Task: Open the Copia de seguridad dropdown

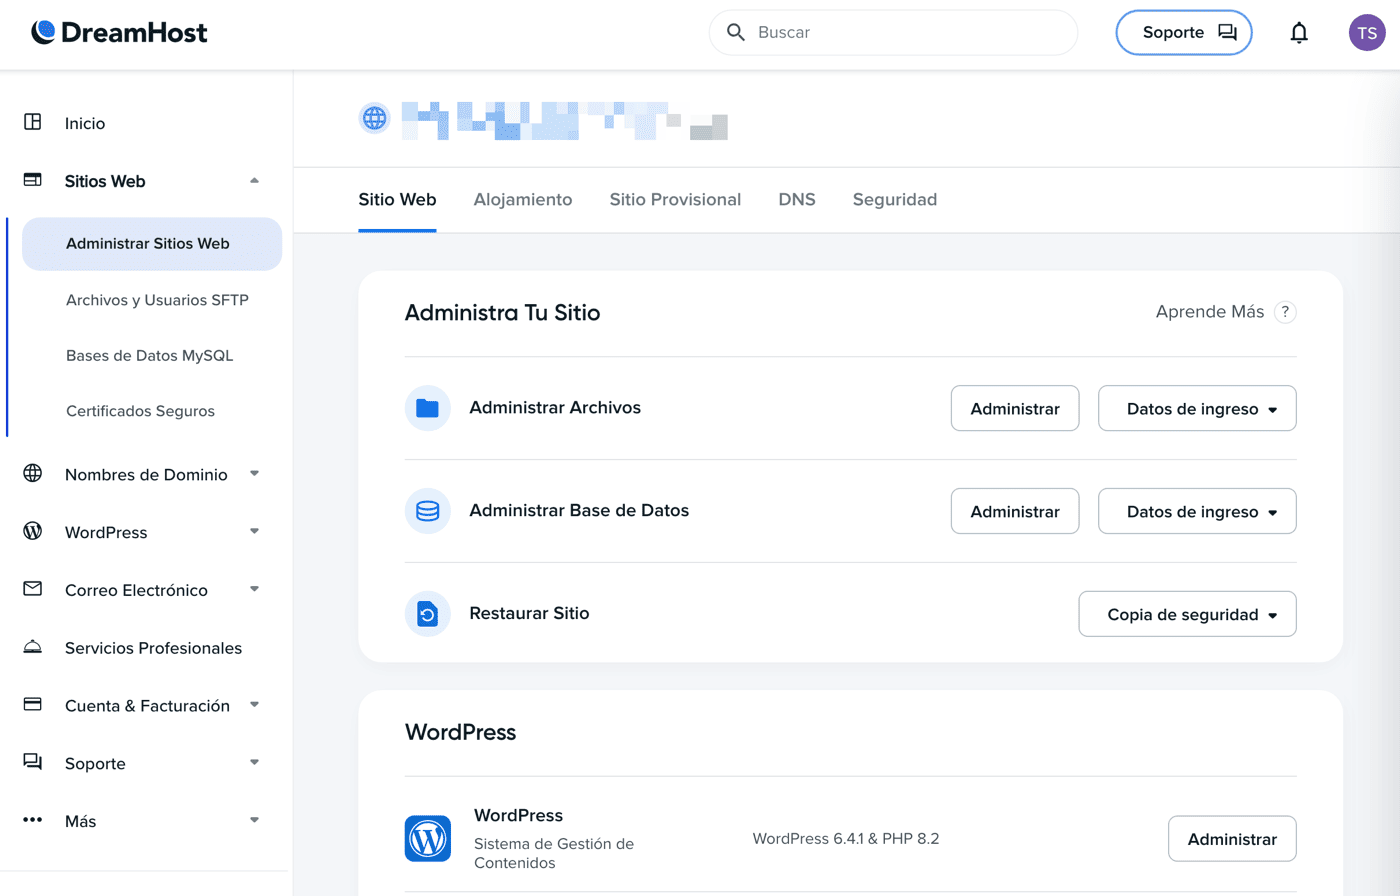Action: pos(1187,614)
